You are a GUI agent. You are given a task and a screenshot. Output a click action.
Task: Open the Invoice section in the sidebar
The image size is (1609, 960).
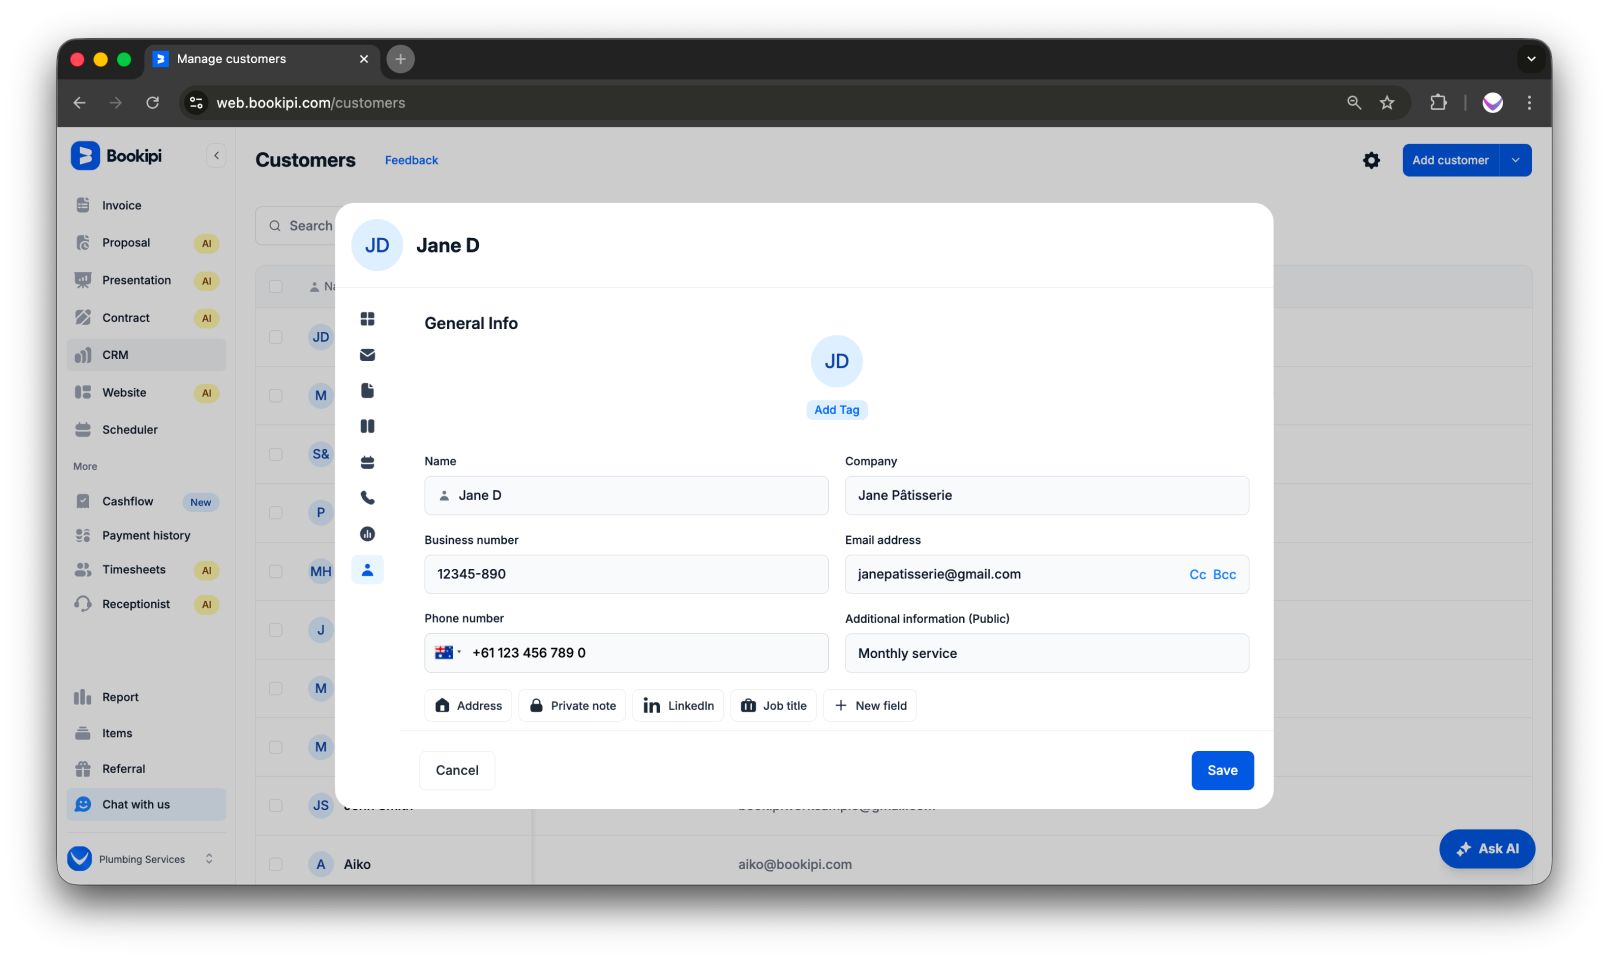coord(121,205)
